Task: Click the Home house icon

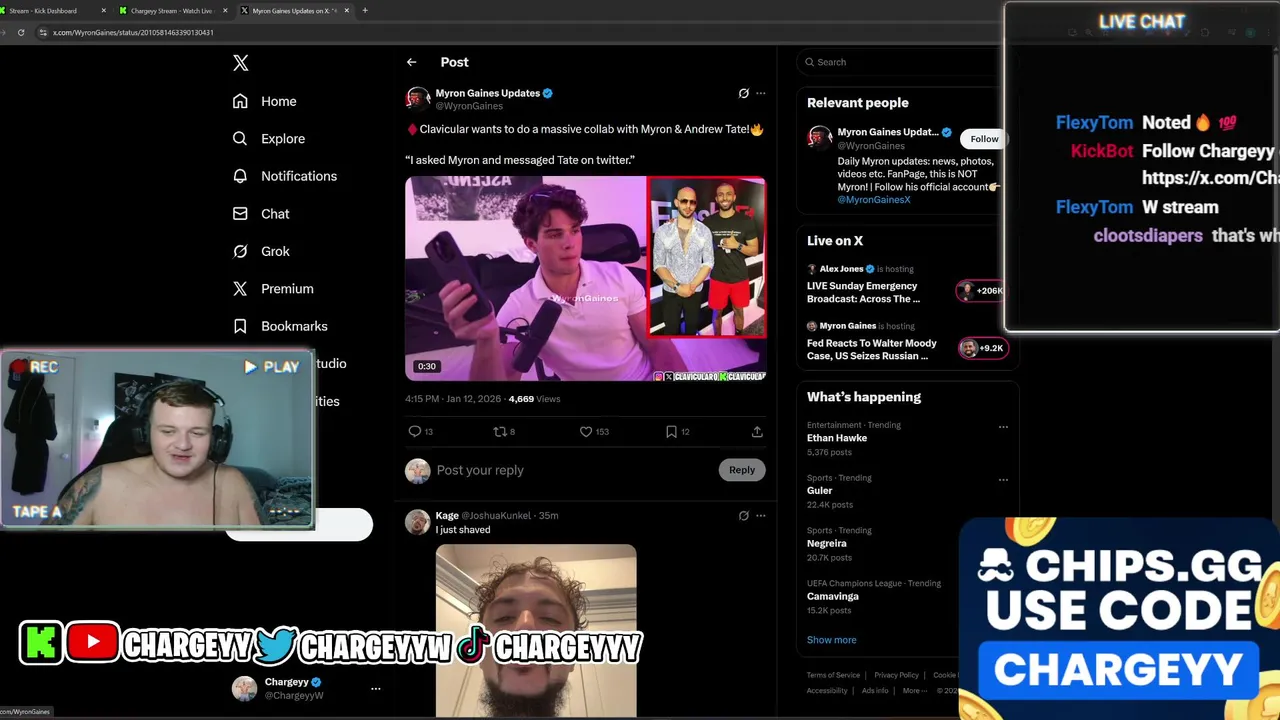Action: tap(240, 101)
